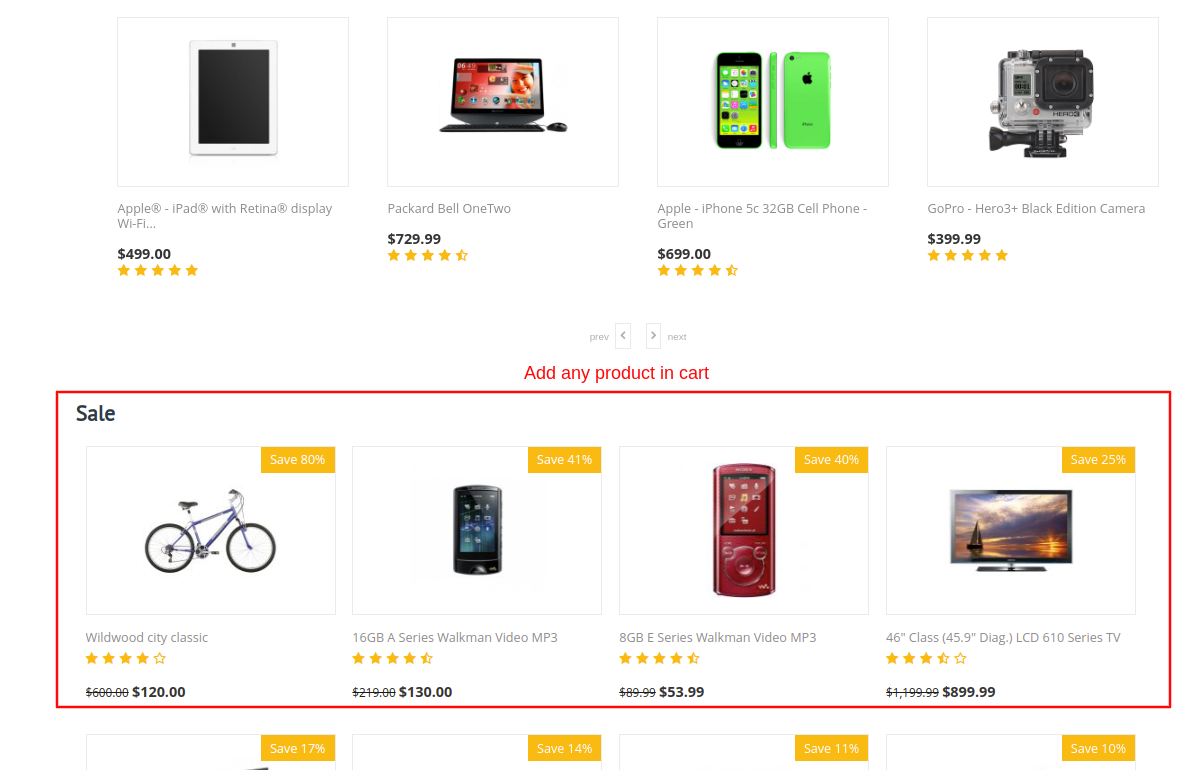1196x770 pixels.
Task: Select the GoPro Hero3+ camera image
Action: click(x=1043, y=100)
